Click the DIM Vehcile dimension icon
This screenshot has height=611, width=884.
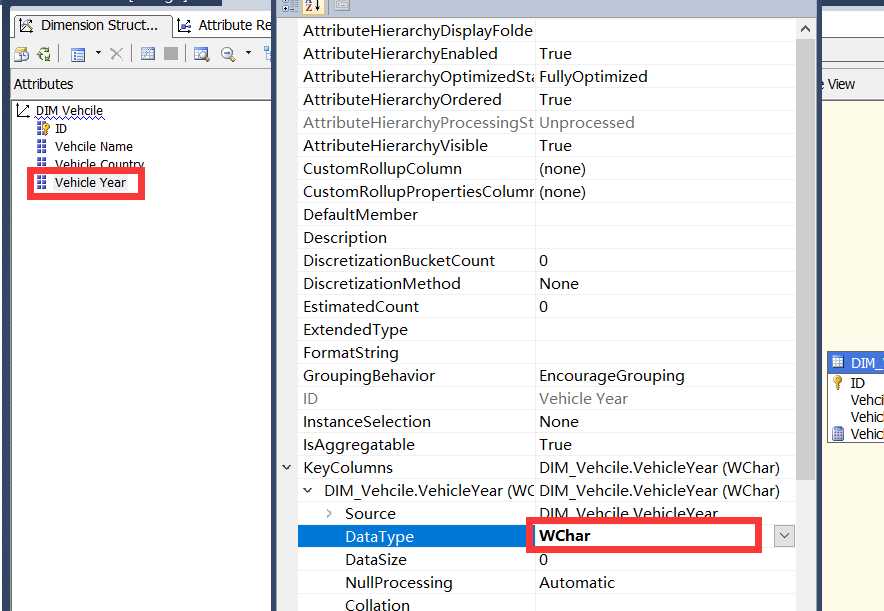click(23, 110)
